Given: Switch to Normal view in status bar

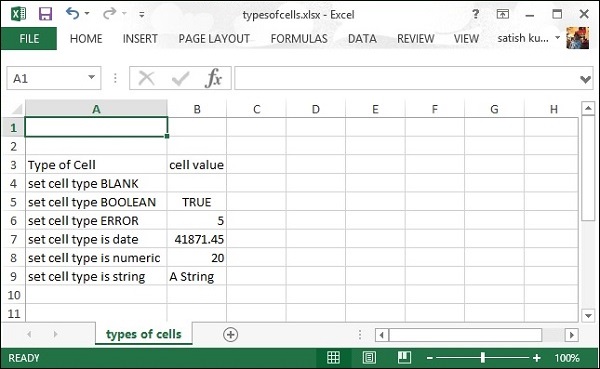Looking at the screenshot, I should pos(333,358).
